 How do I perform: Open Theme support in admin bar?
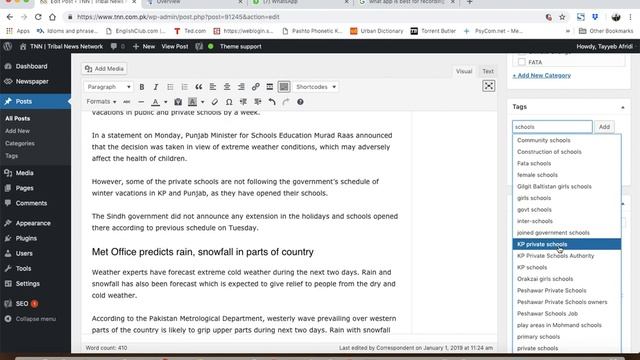click(x=240, y=47)
